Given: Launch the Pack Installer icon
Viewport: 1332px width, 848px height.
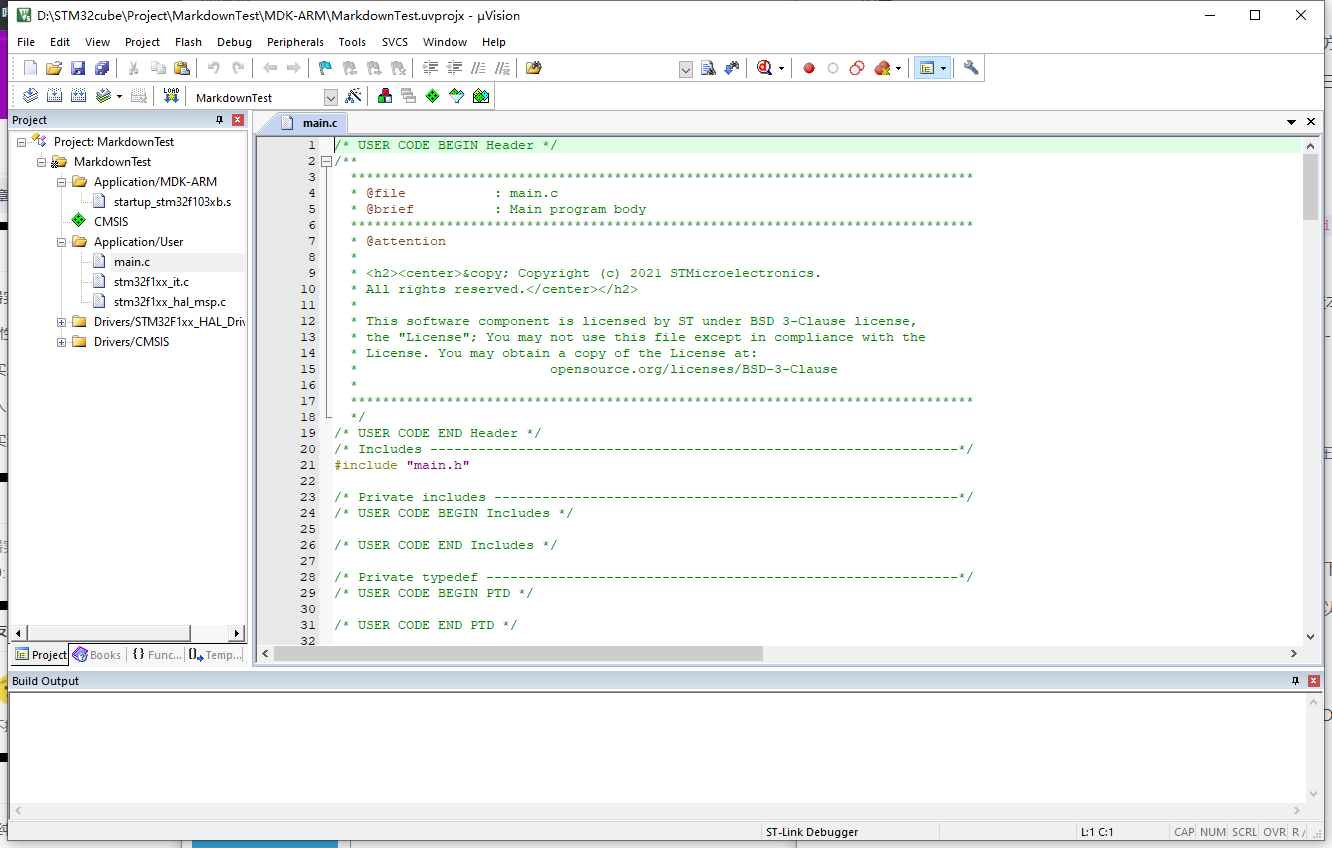Looking at the screenshot, I should pos(481,96).
